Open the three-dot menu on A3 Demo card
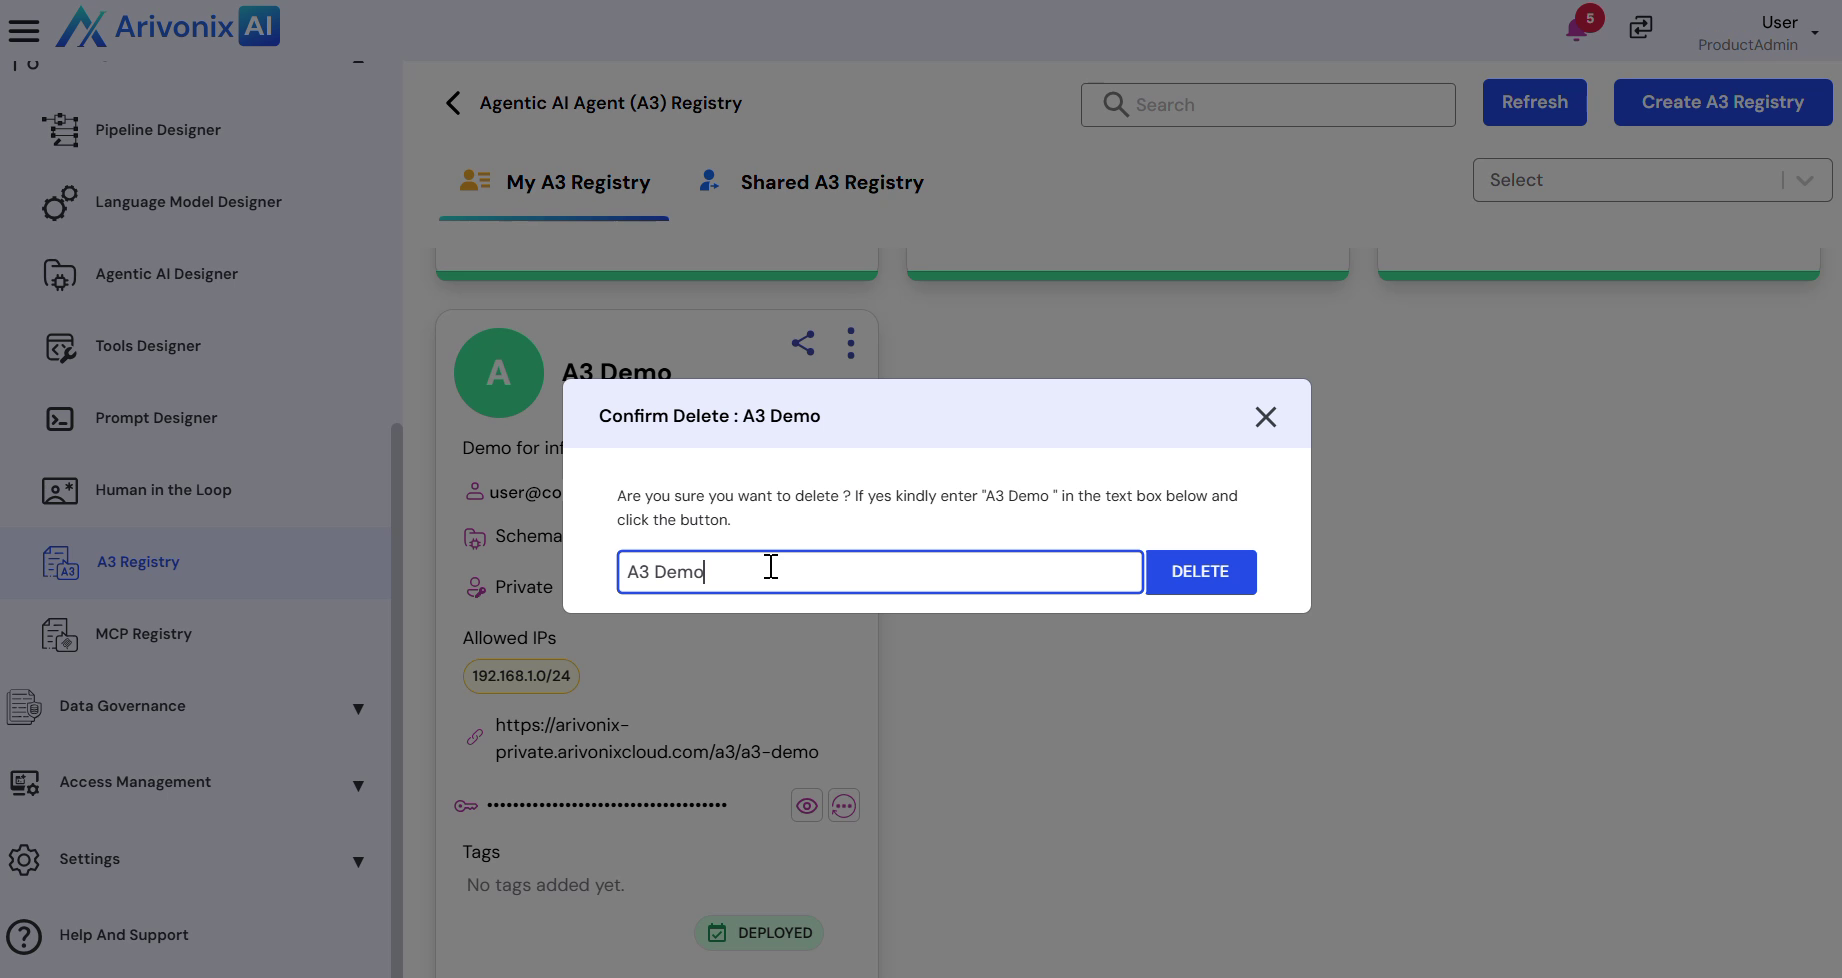 click(851, 343)
